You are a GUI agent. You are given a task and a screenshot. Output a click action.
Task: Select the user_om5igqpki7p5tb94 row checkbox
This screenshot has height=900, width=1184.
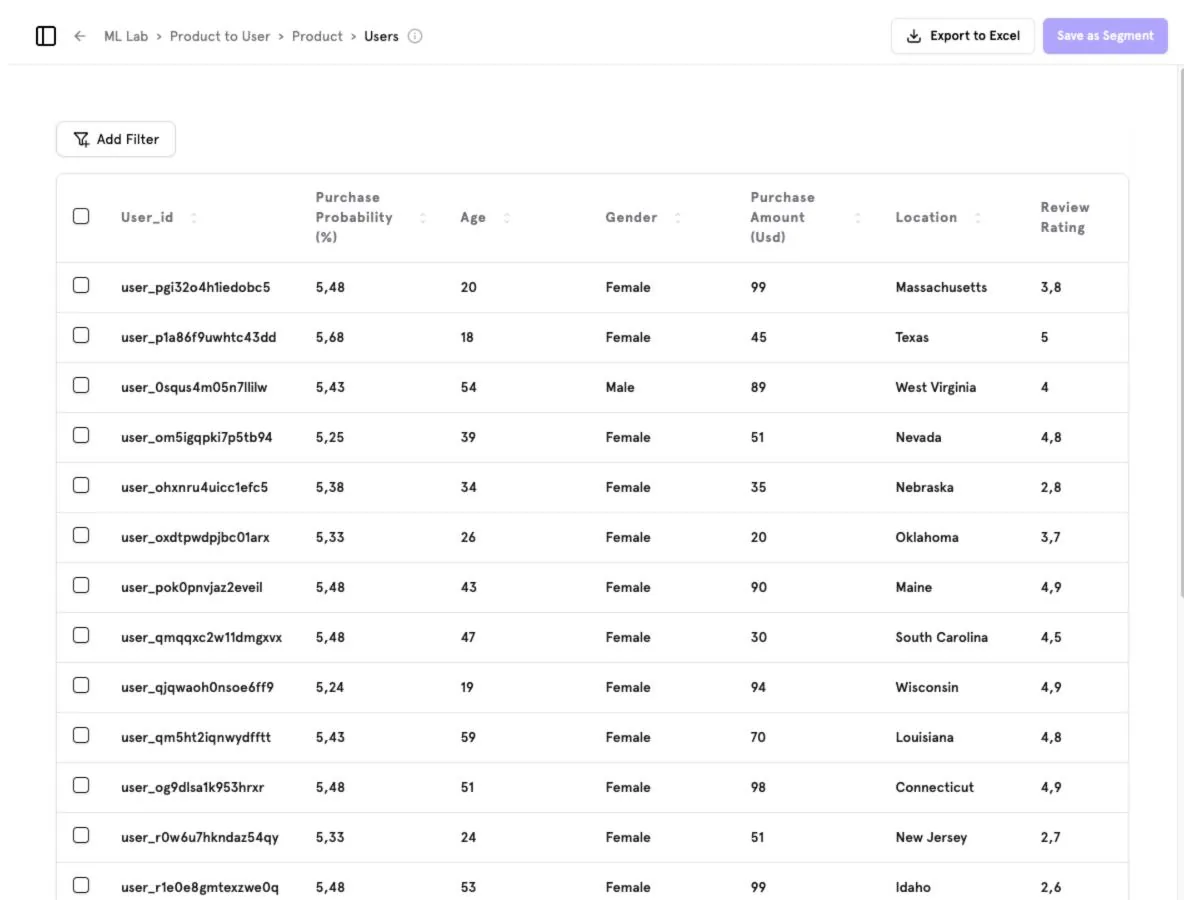[x=81, y=435]
